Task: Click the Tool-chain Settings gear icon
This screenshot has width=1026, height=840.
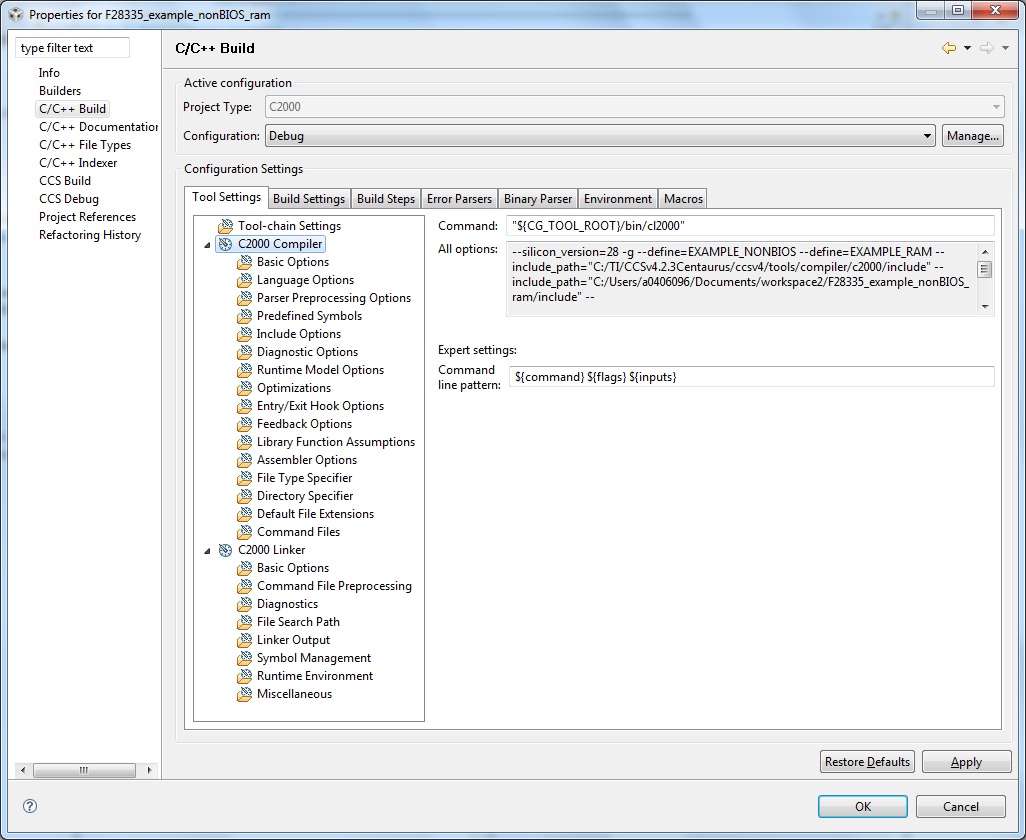Action: [227, 226]
